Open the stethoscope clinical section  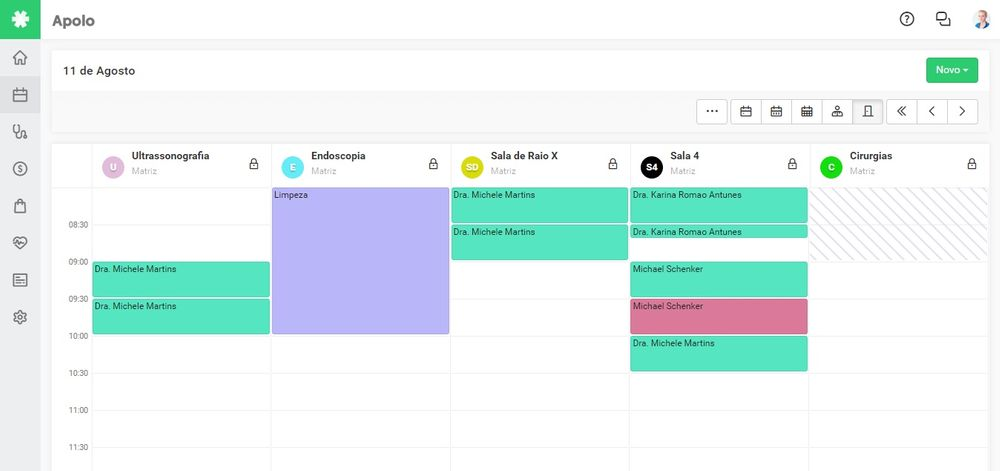[20, 132]
